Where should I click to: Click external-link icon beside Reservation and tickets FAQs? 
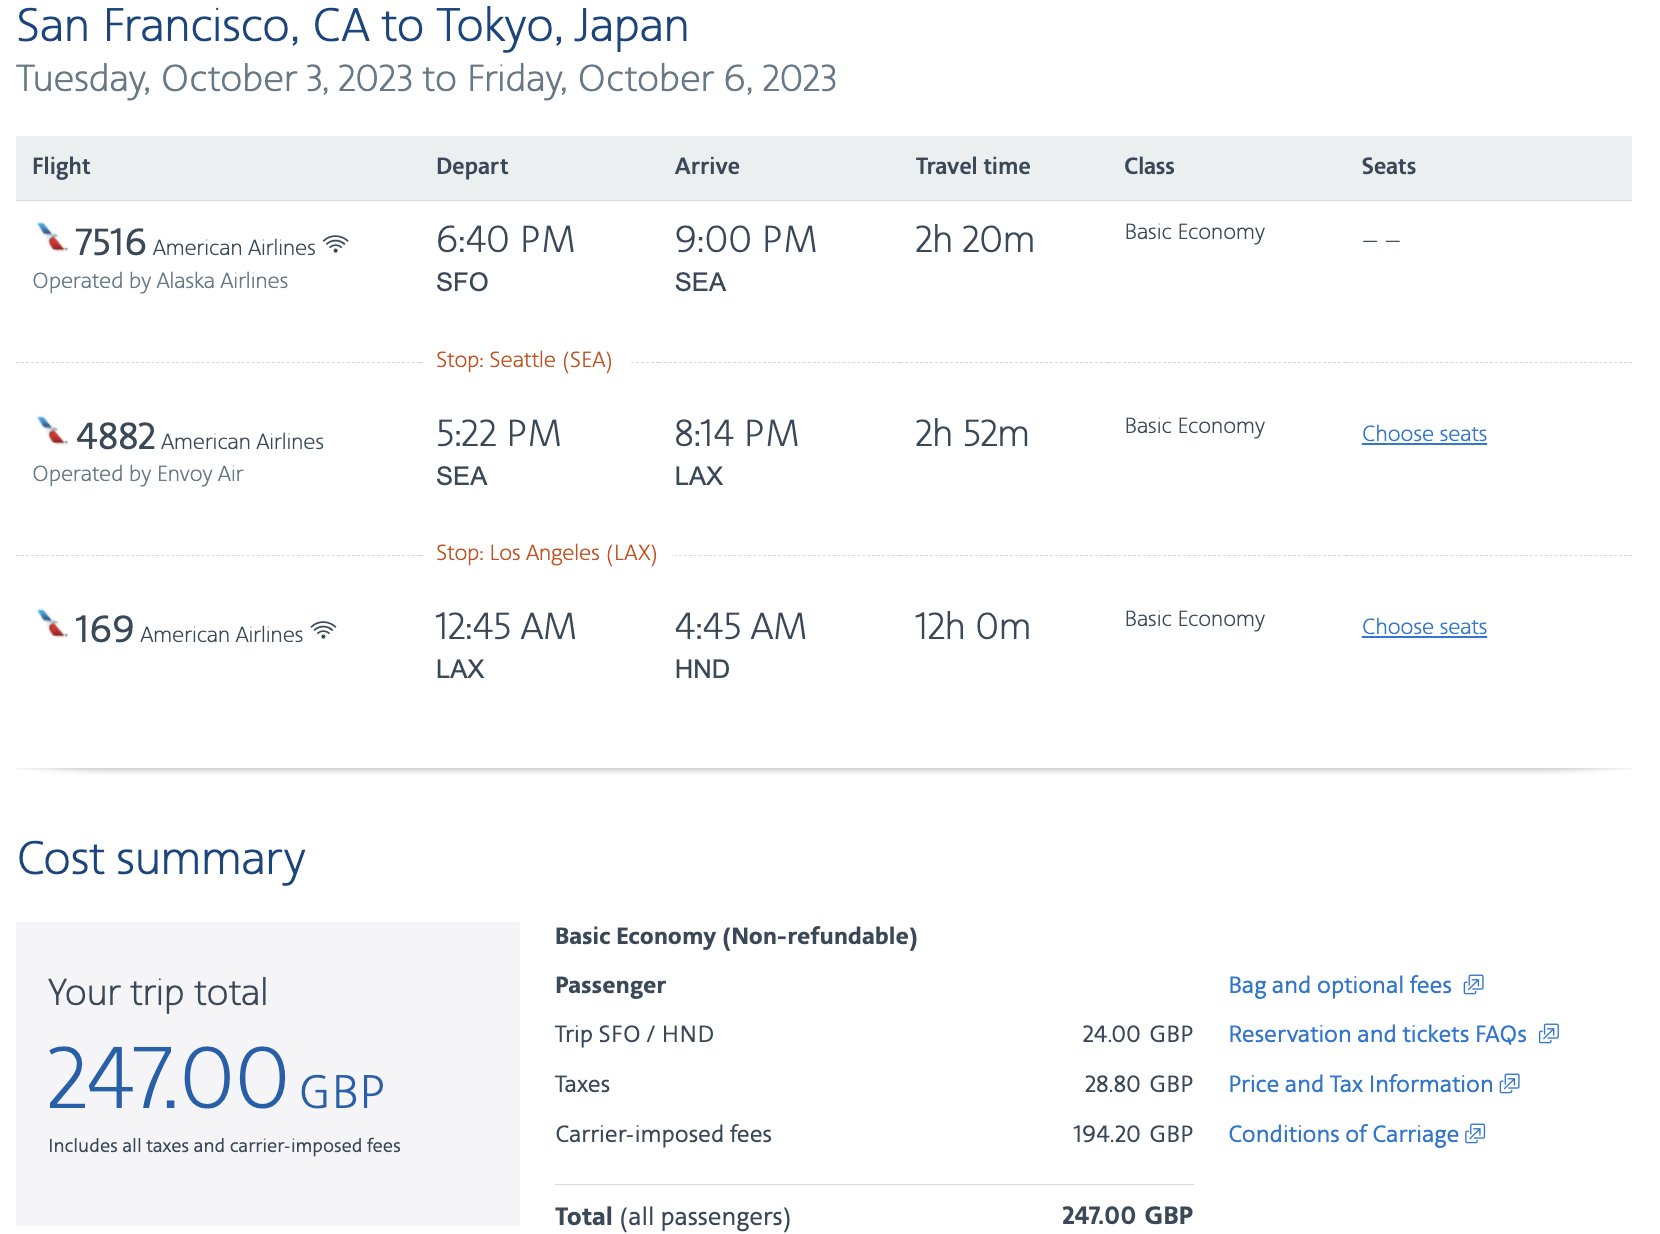[1549, 1034]
